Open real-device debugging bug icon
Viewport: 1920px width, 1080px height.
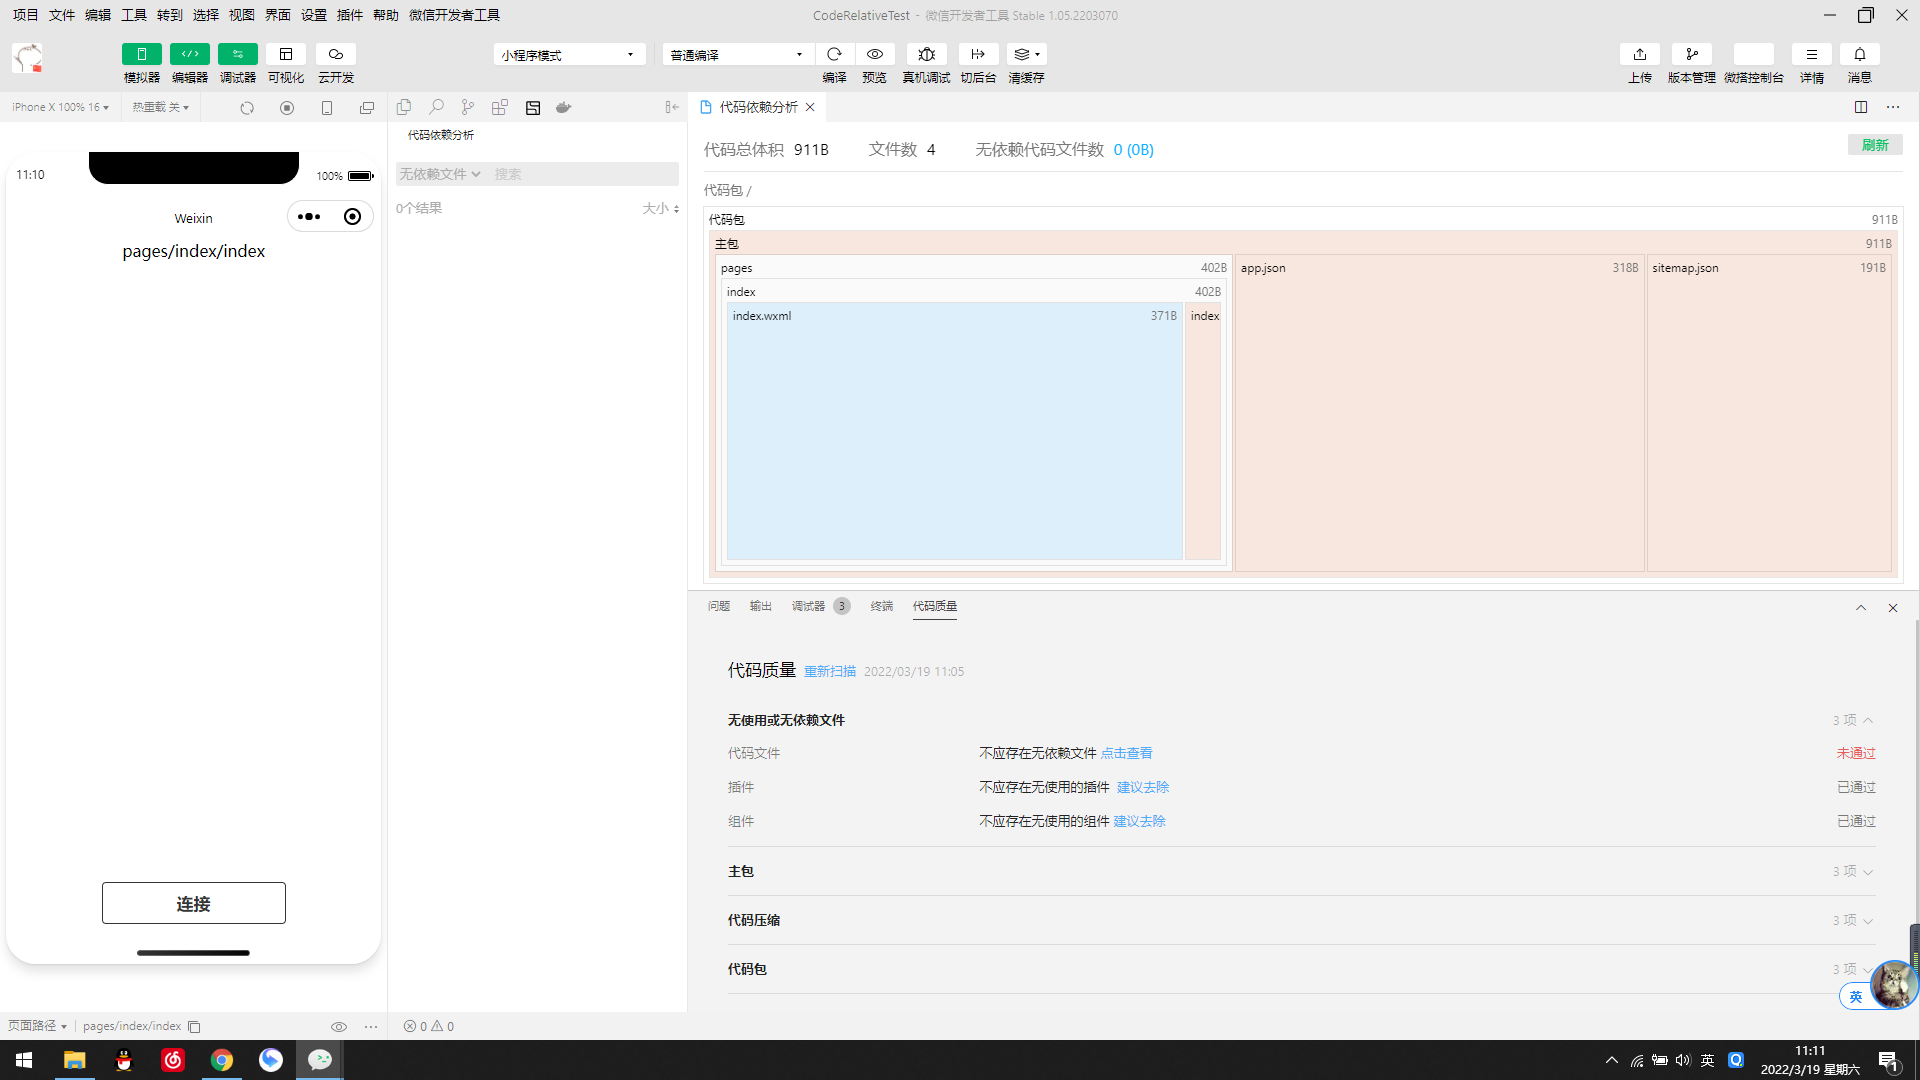926,54
